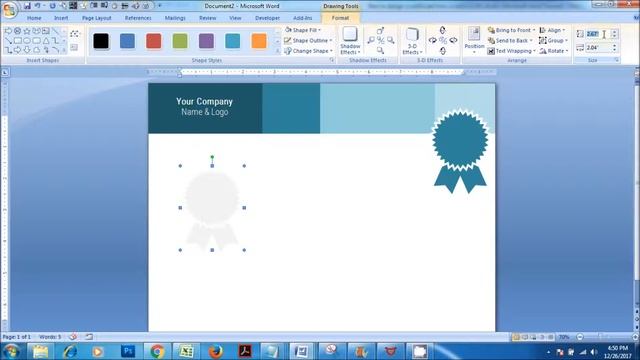Click the tab selector at ruler's left corner
The image size is (640, 360).
4,73
